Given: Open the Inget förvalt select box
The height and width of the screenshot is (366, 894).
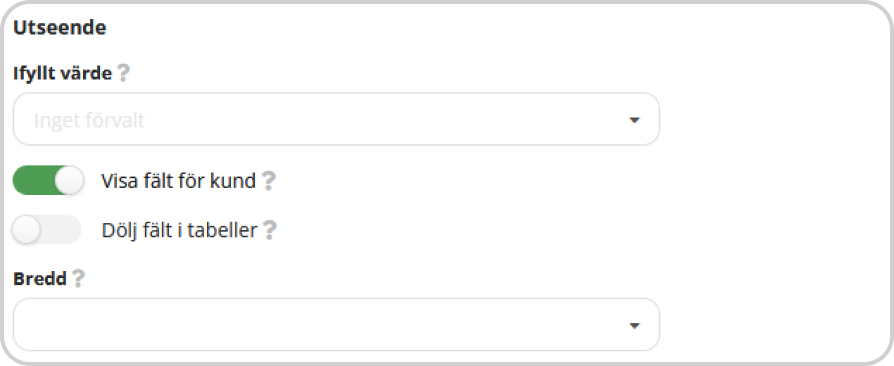Looking at the screenshot, I should [336, 119].
